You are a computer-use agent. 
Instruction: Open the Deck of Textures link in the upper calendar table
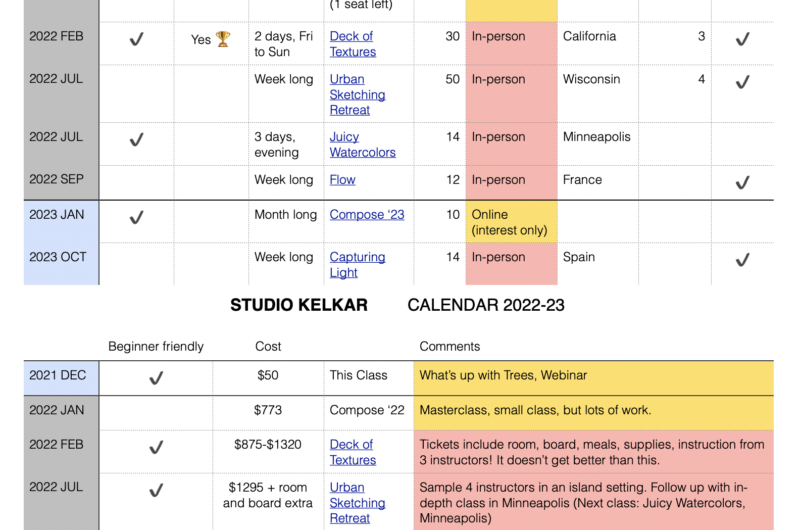pyautogui.click(x=353, y=44)
